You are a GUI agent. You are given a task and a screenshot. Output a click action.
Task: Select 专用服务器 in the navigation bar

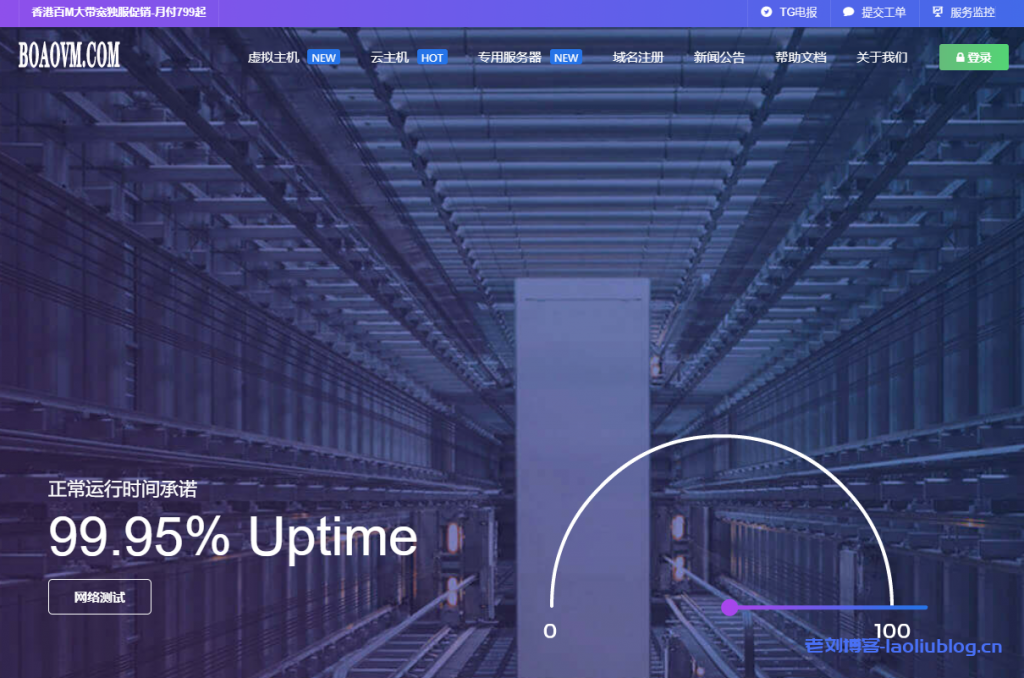click(509, 58)
